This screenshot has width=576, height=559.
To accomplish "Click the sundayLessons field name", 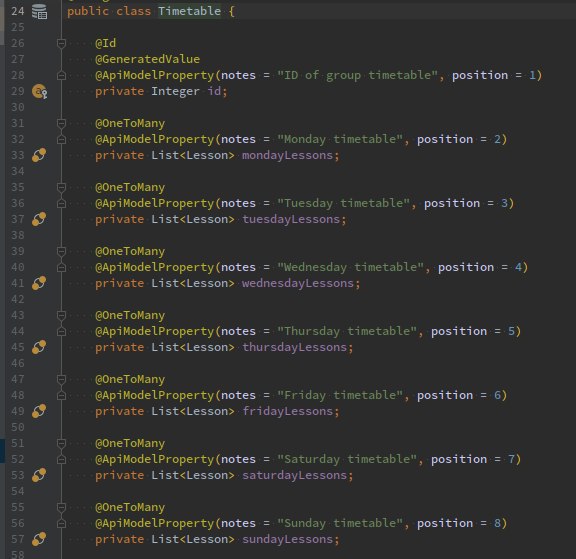I will [287, 539].
